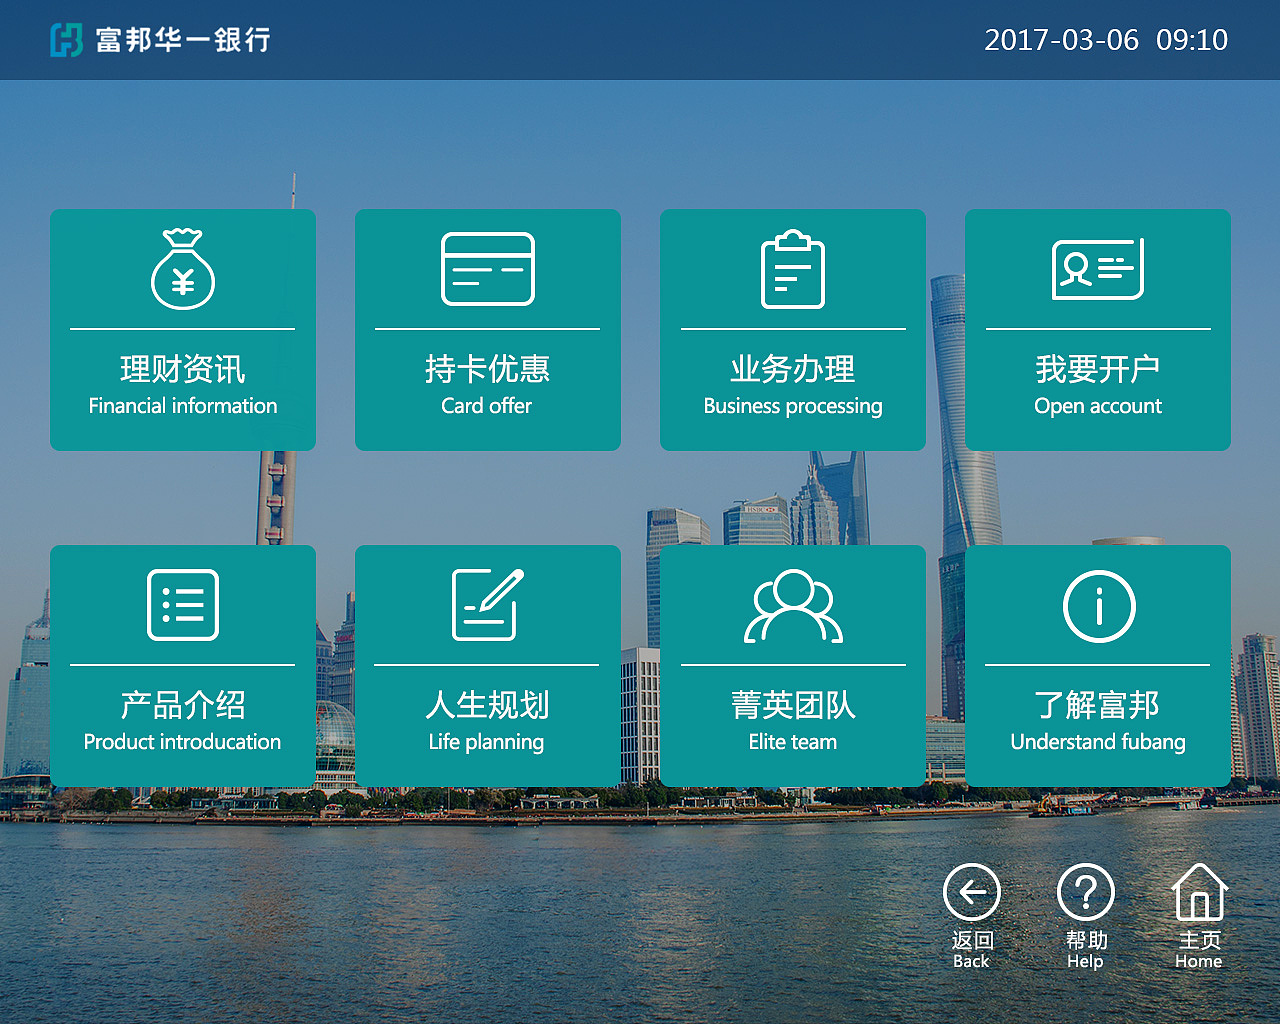Viewport: 1280px width, 1024px height.
Task: Tap the Back arrow icon
Action: click(970, 891)
